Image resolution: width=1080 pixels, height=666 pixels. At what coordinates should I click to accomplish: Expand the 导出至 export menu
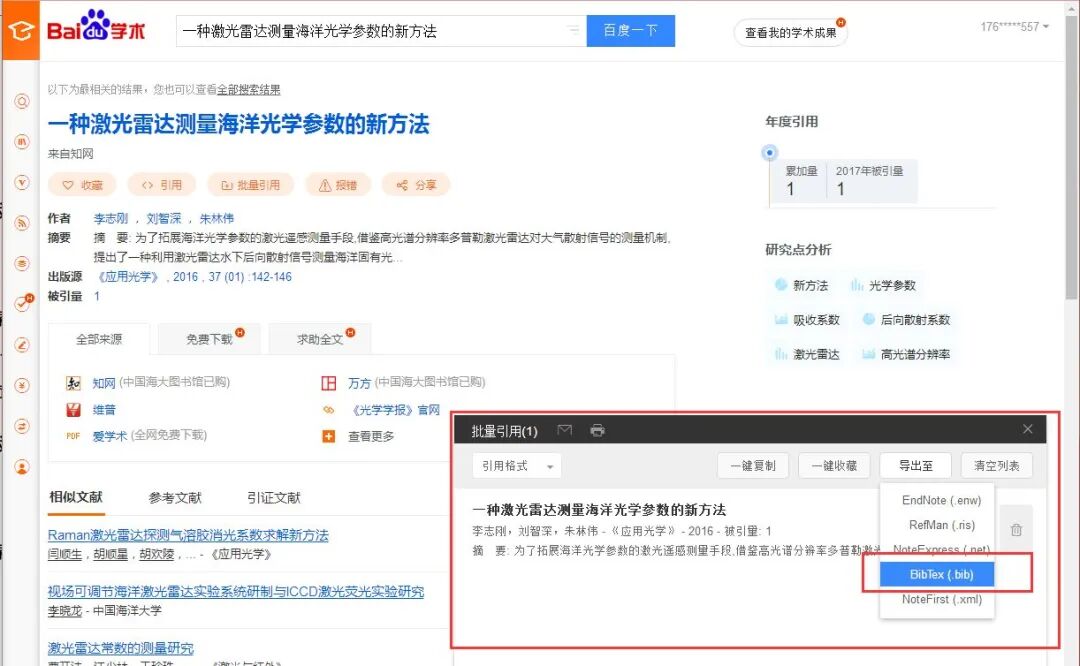(915, 466)
